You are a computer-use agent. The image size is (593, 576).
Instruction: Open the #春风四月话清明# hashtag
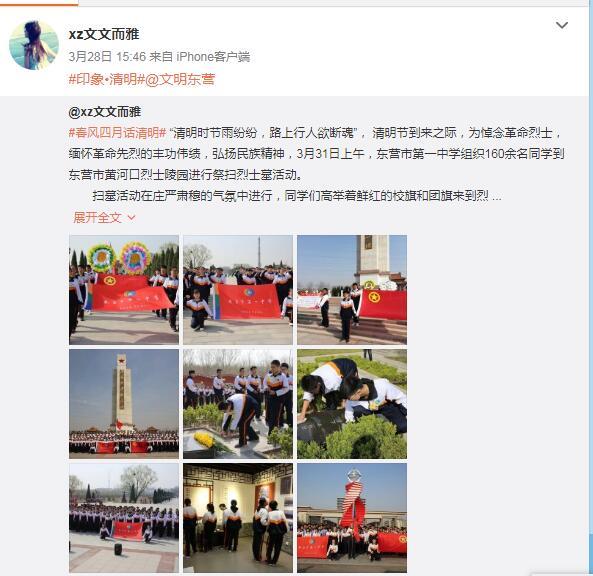(118, 133)
